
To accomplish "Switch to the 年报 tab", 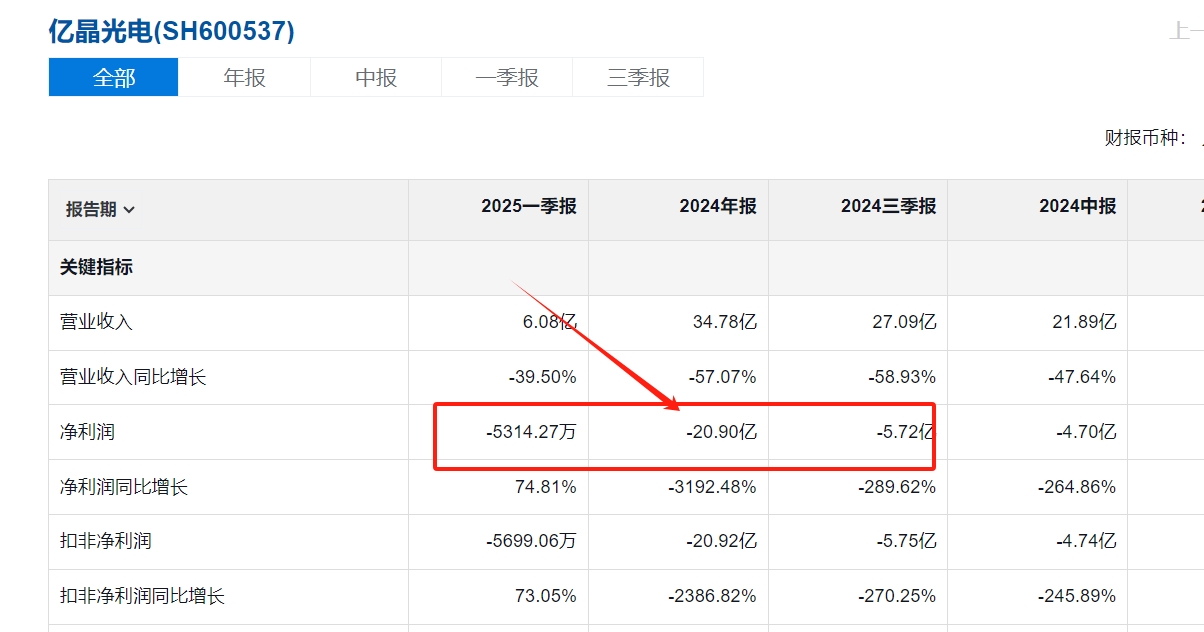I will (245, 77).
